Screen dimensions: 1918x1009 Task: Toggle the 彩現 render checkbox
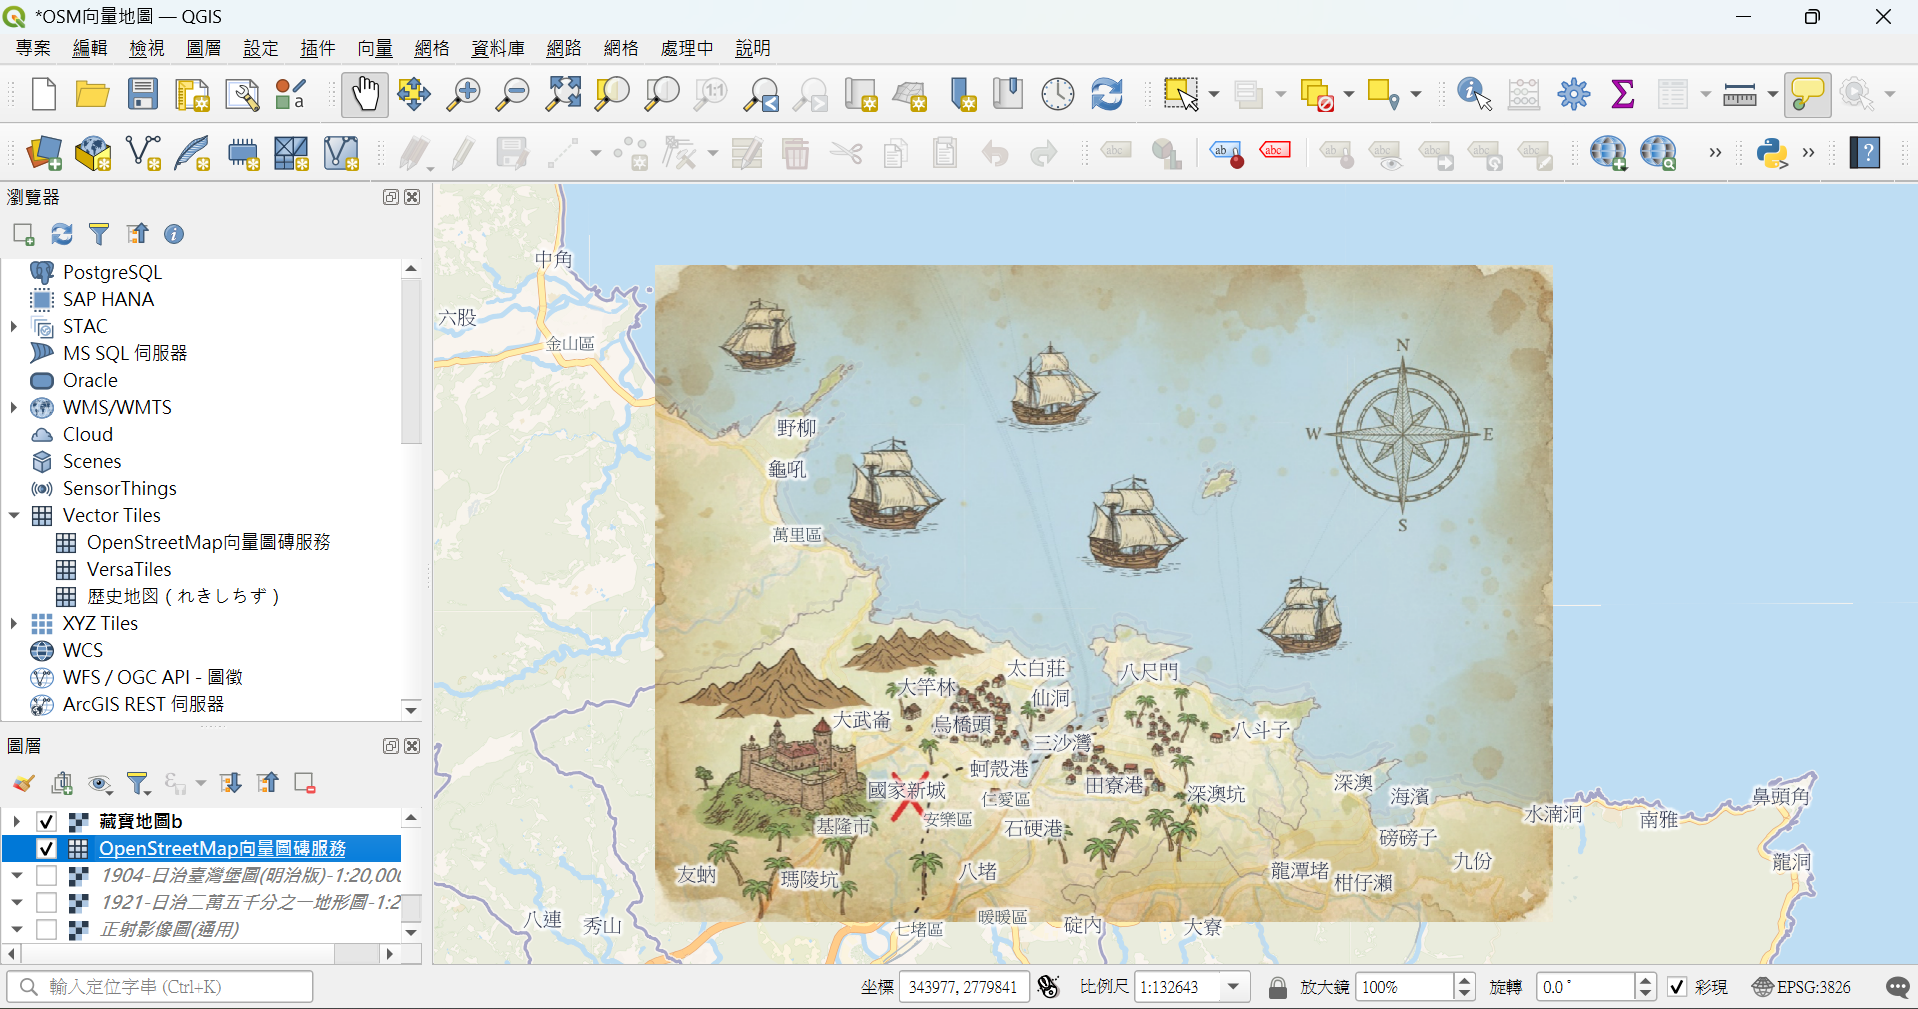coord(1677,987)
